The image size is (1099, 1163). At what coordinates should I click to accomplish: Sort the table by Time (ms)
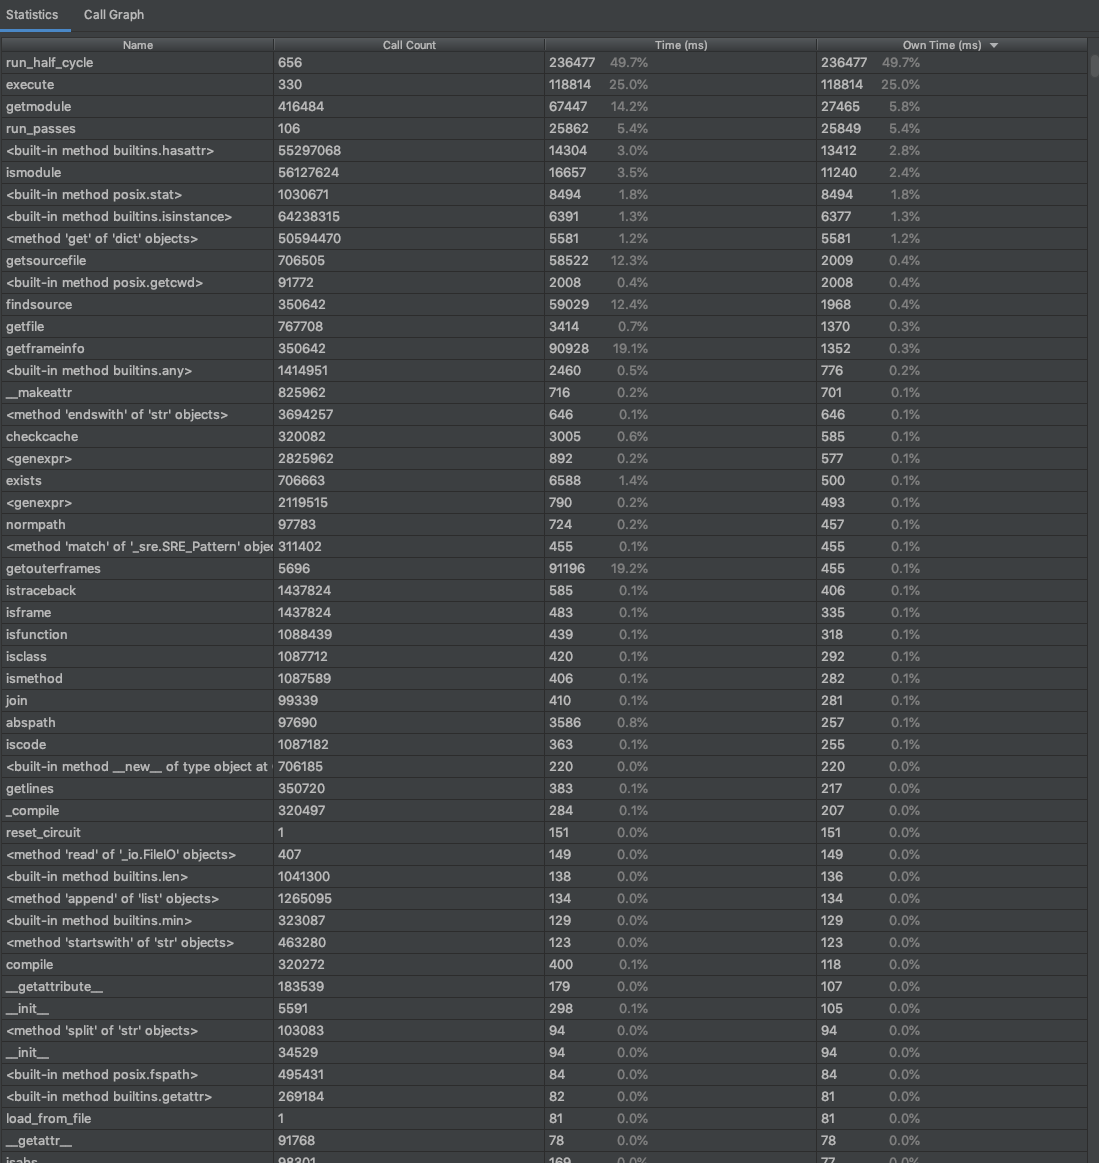coord(681,45)
